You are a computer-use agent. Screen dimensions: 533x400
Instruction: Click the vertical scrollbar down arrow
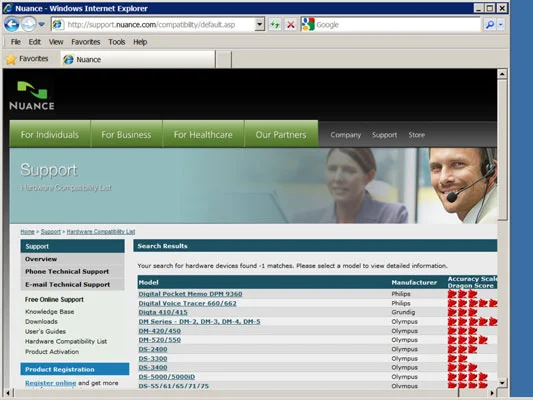coord(502,383)
